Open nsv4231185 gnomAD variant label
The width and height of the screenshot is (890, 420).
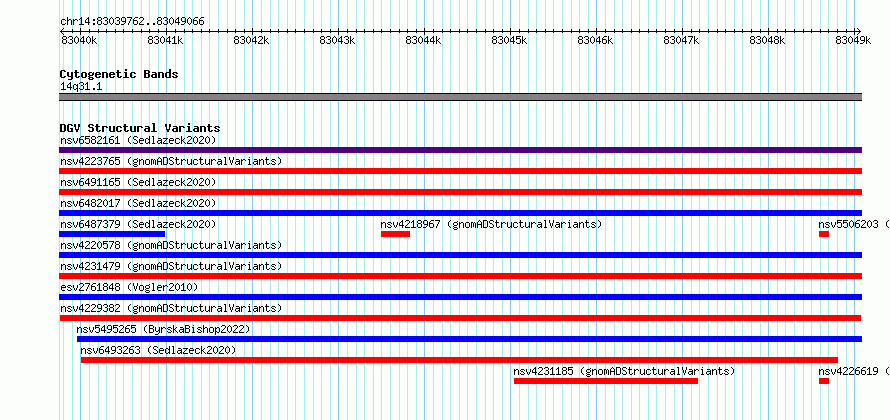click(x=624, y=371)
